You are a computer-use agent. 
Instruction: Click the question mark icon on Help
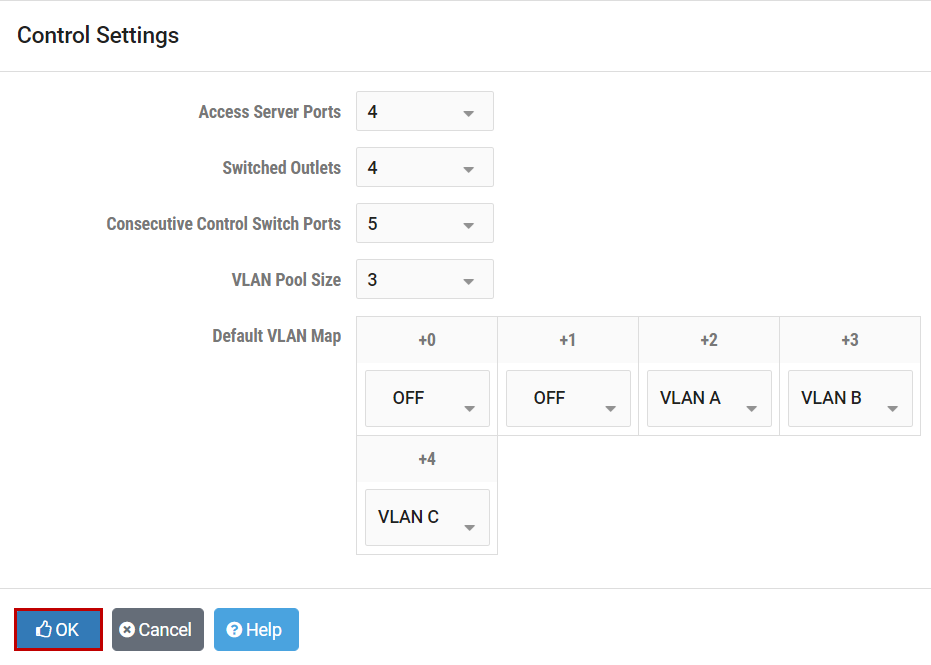pyautogui.click(x=236, y=629)
